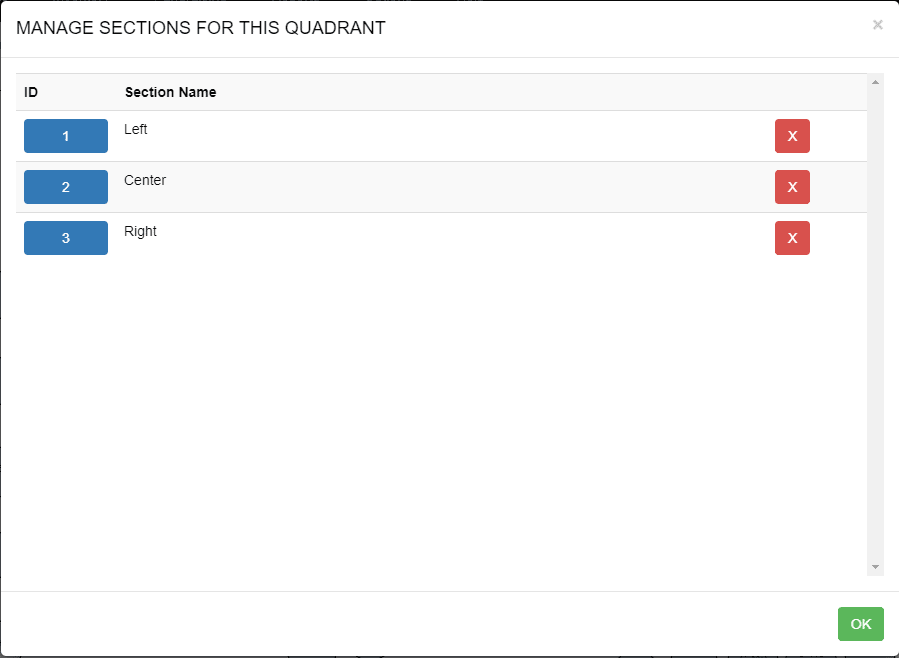Click the Right section name

pos(140,231)
